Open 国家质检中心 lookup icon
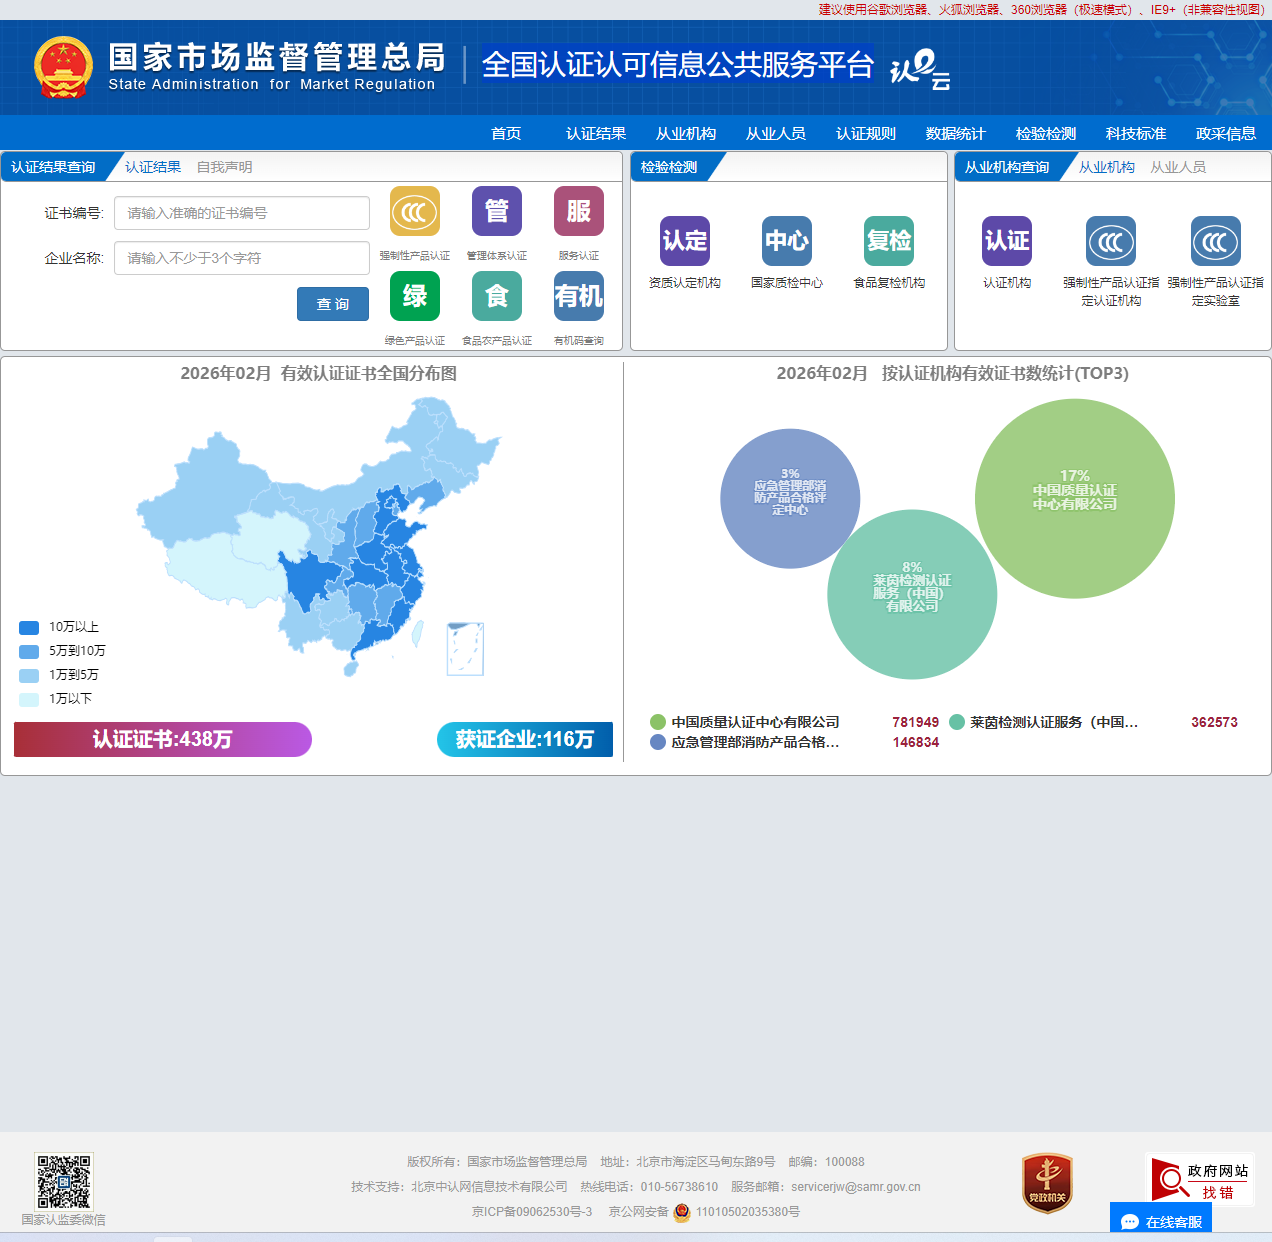The width and height of the screenshot is (1272, 1242). (786, 241)
